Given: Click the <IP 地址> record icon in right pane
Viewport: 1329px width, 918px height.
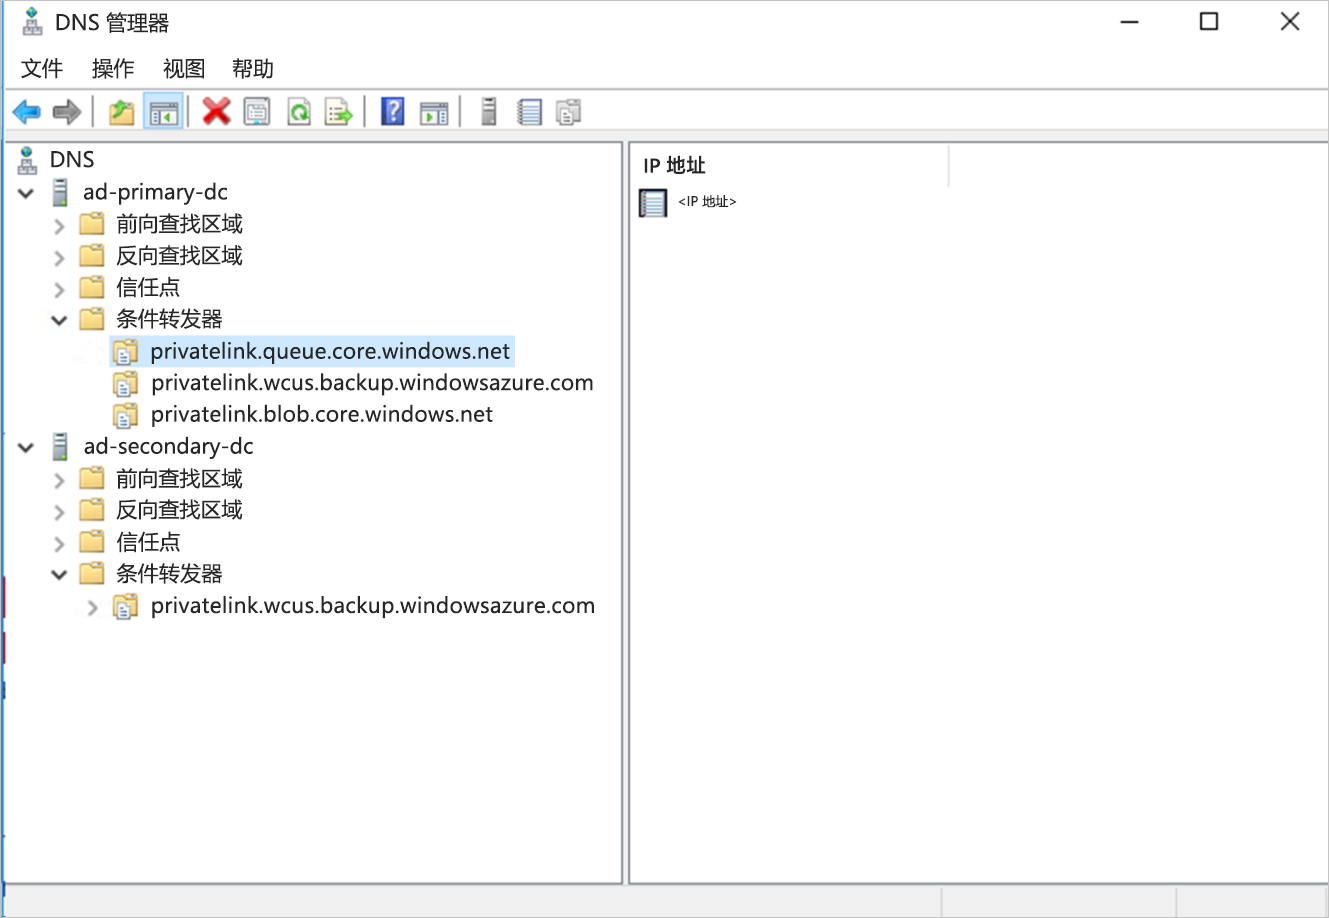Looking at the screenshot, I should click(x=653, y=203).
